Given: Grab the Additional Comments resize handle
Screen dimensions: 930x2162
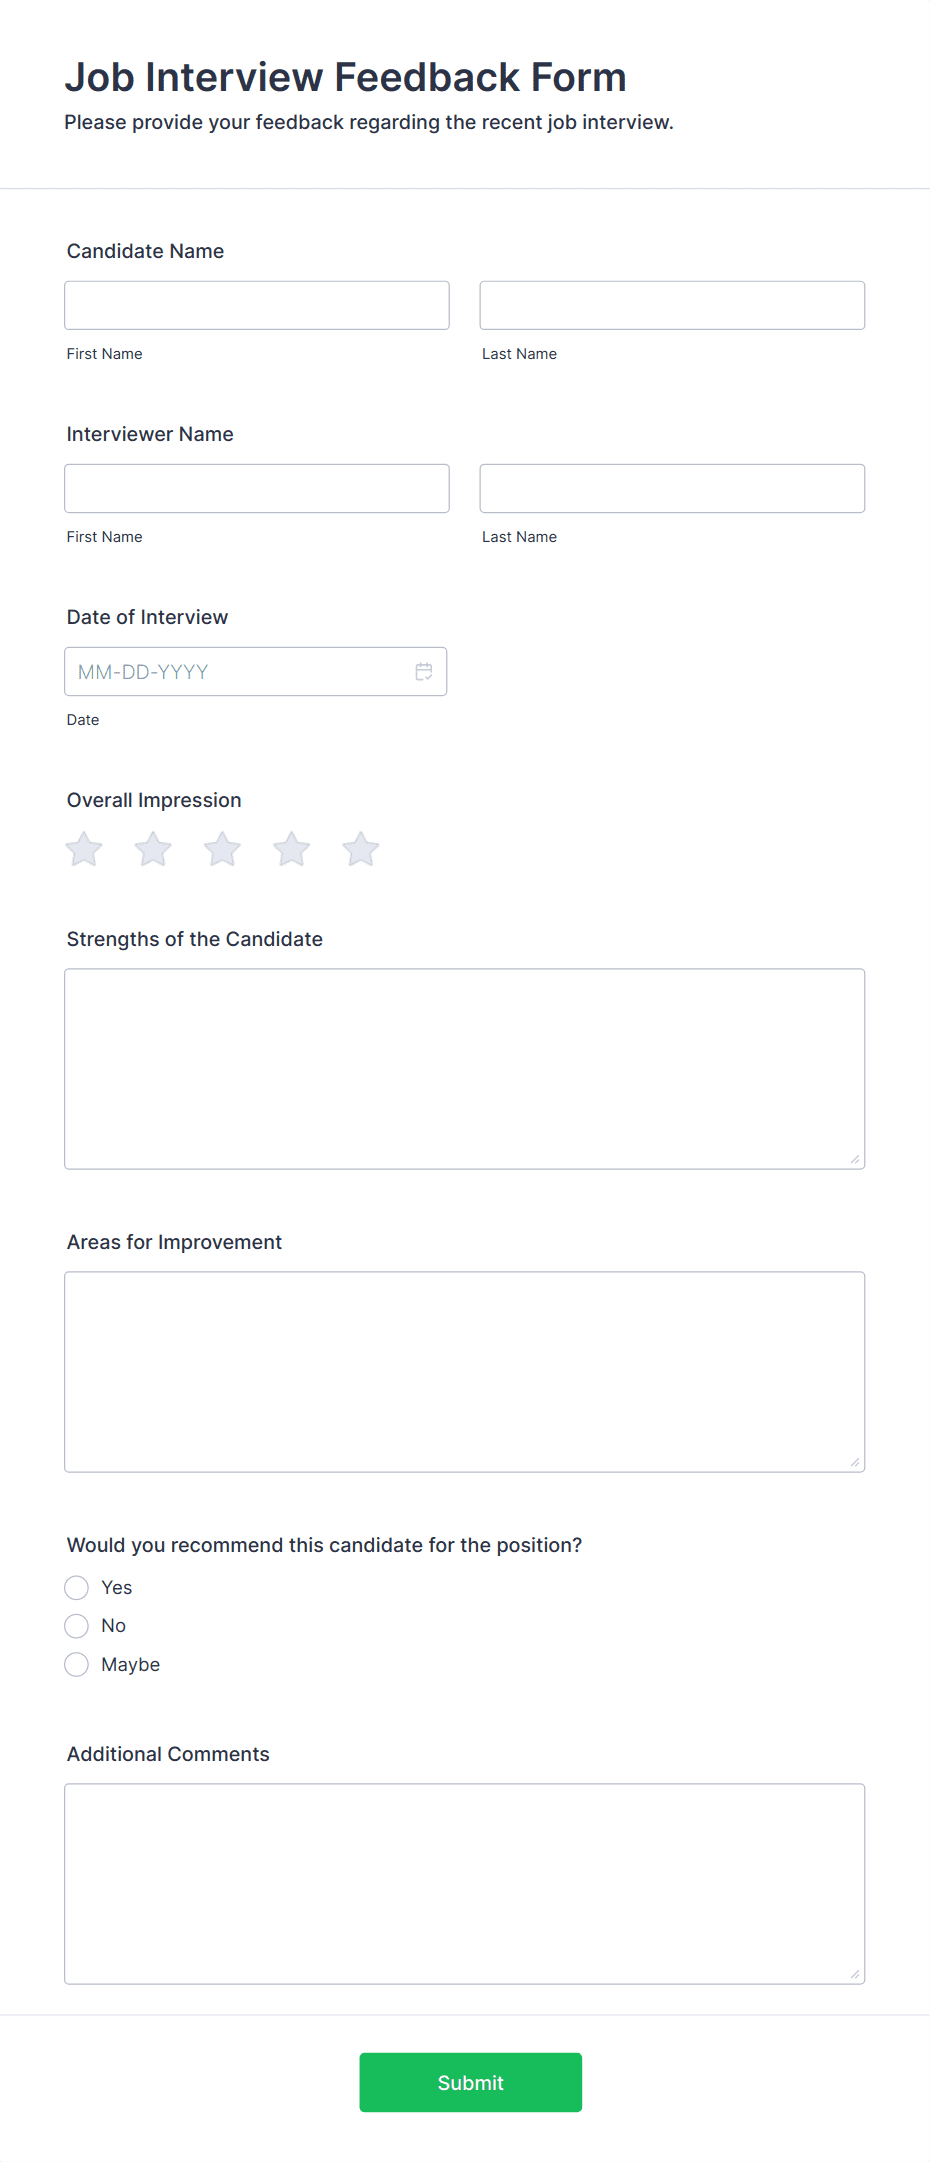Looking at the screenshot, I should (855, 1974).
